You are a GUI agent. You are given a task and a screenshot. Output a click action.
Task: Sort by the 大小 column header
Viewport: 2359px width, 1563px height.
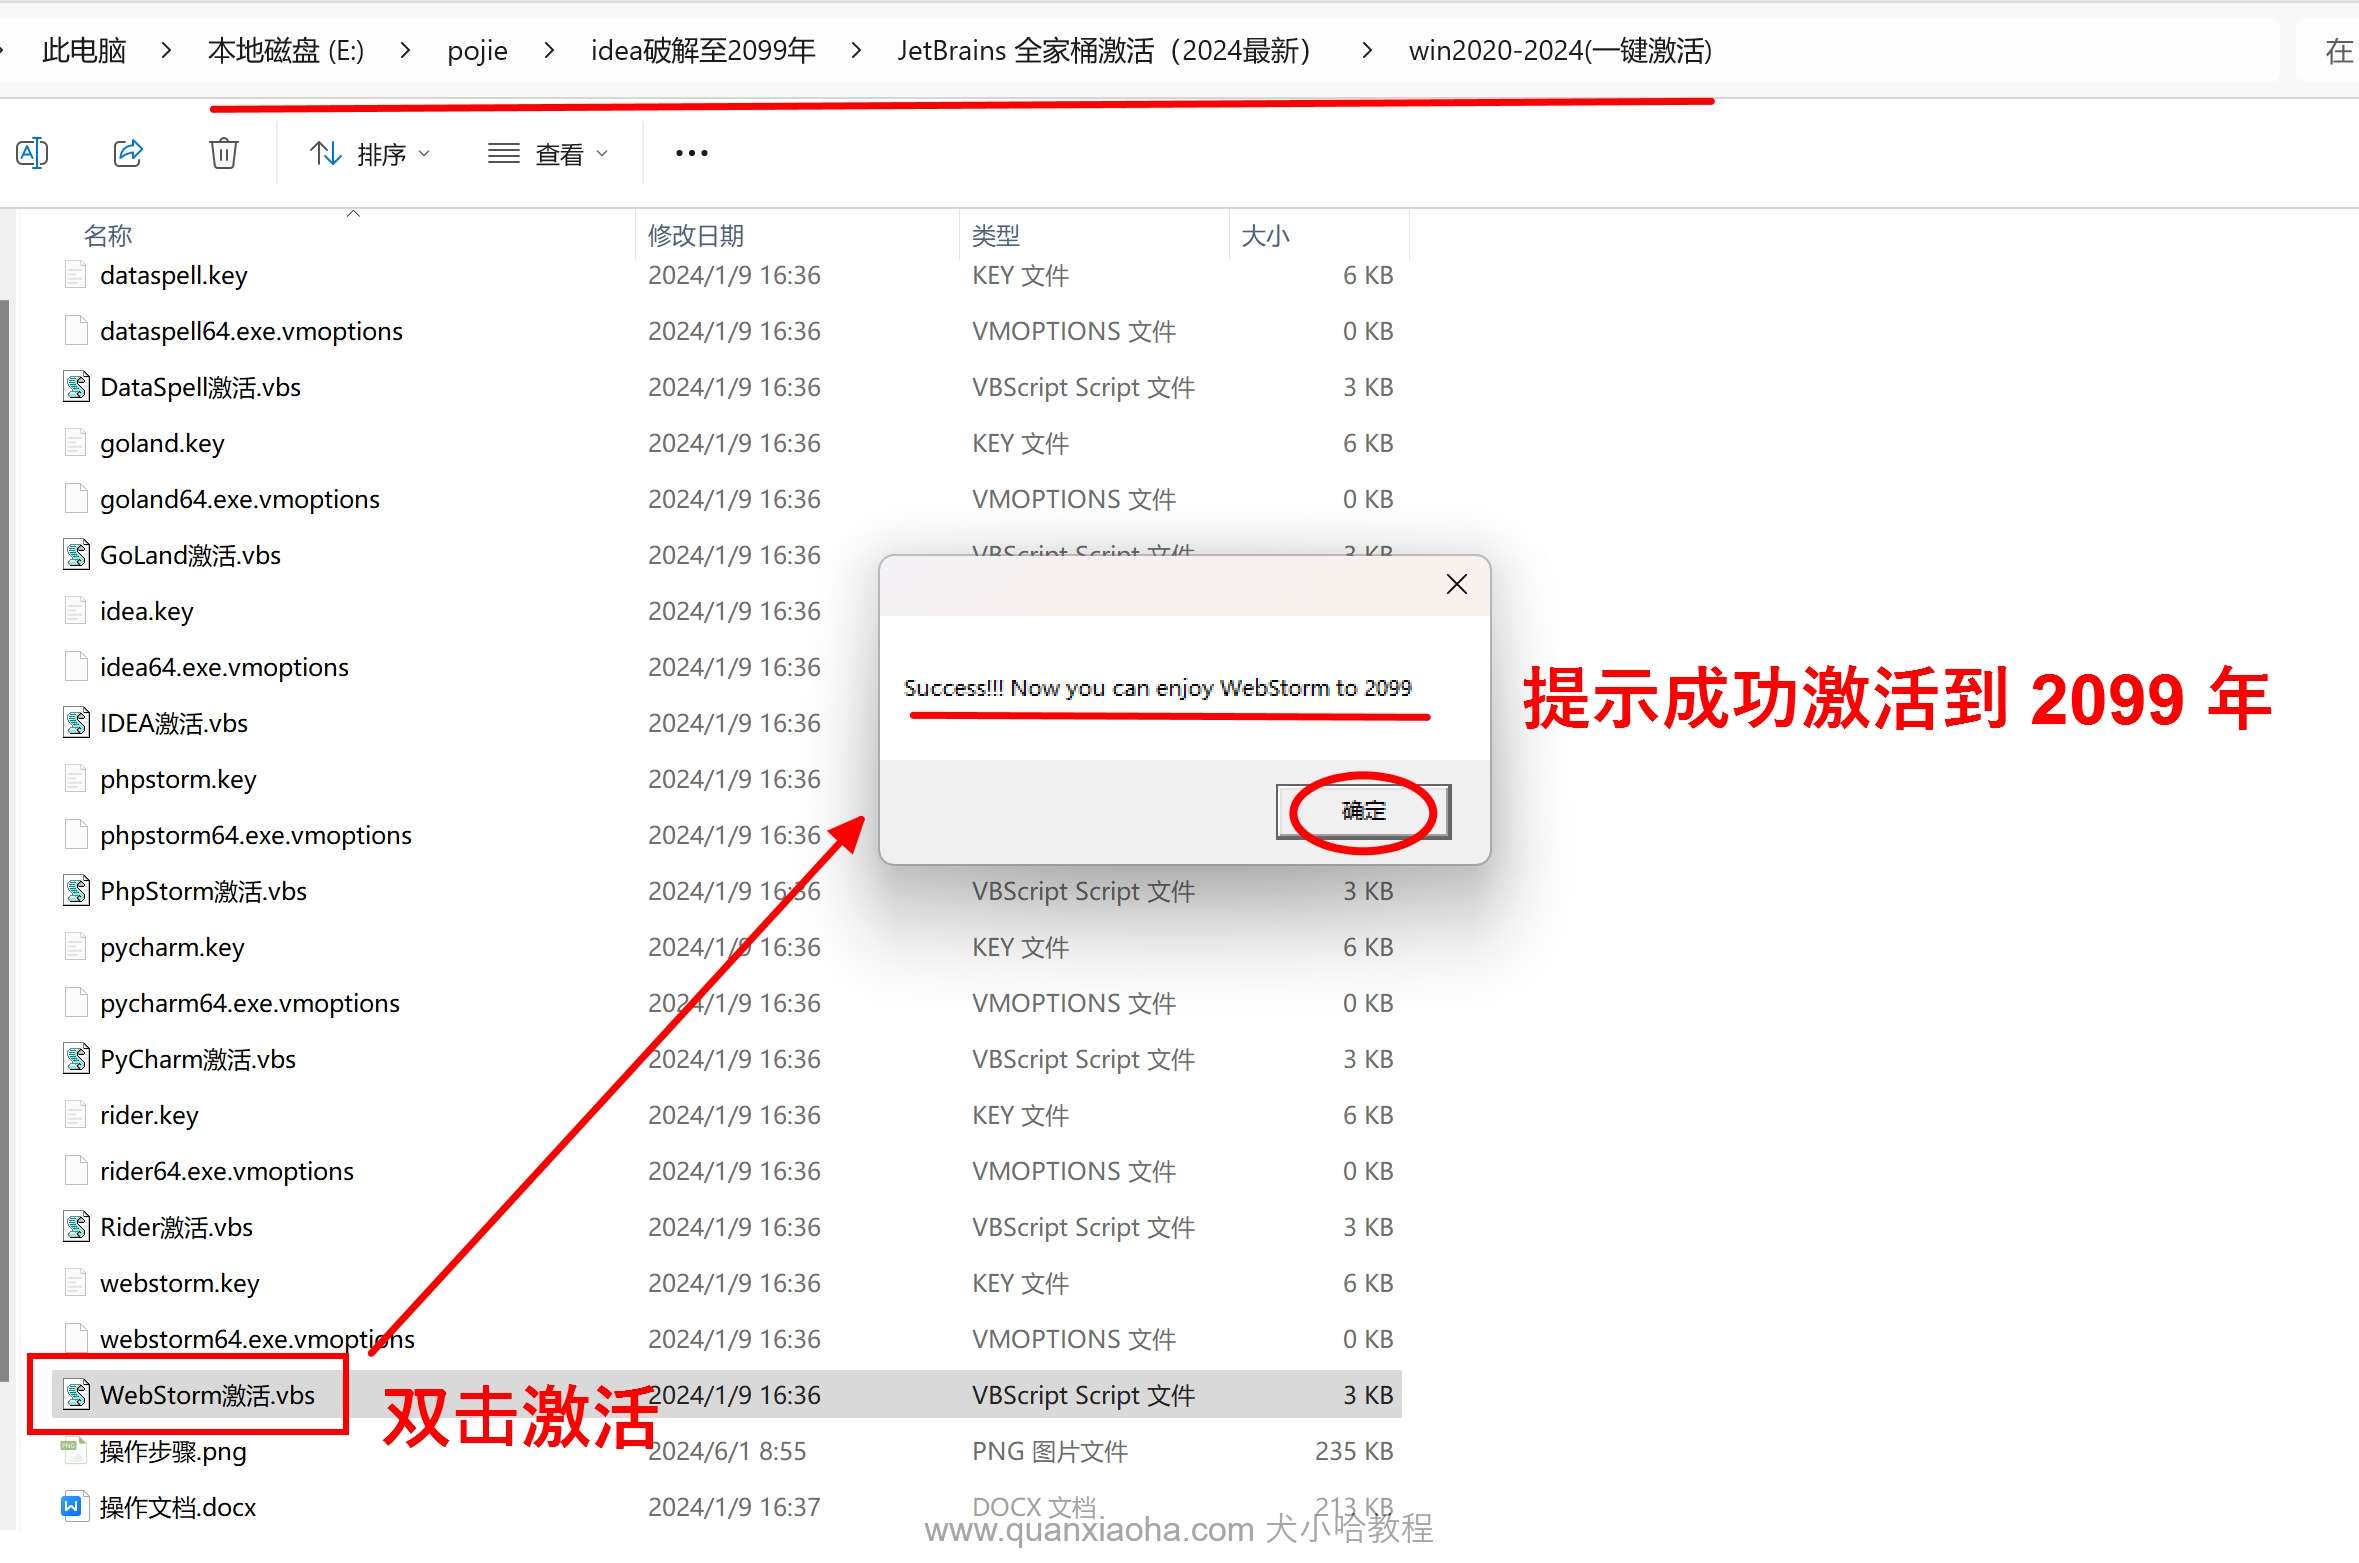(1265, 236)
